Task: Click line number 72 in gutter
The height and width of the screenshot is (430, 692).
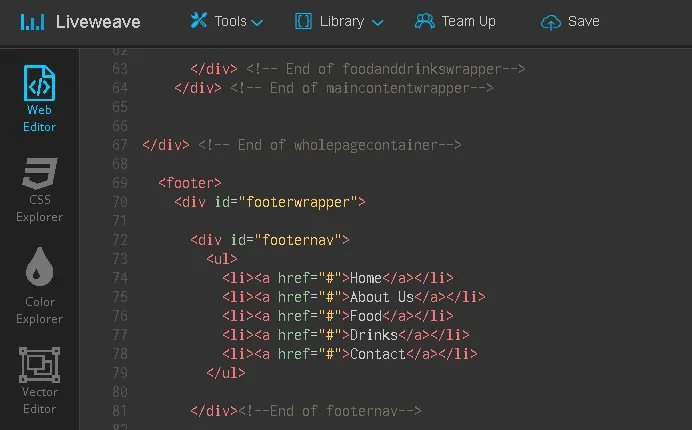Action: (x=120, y=240)
